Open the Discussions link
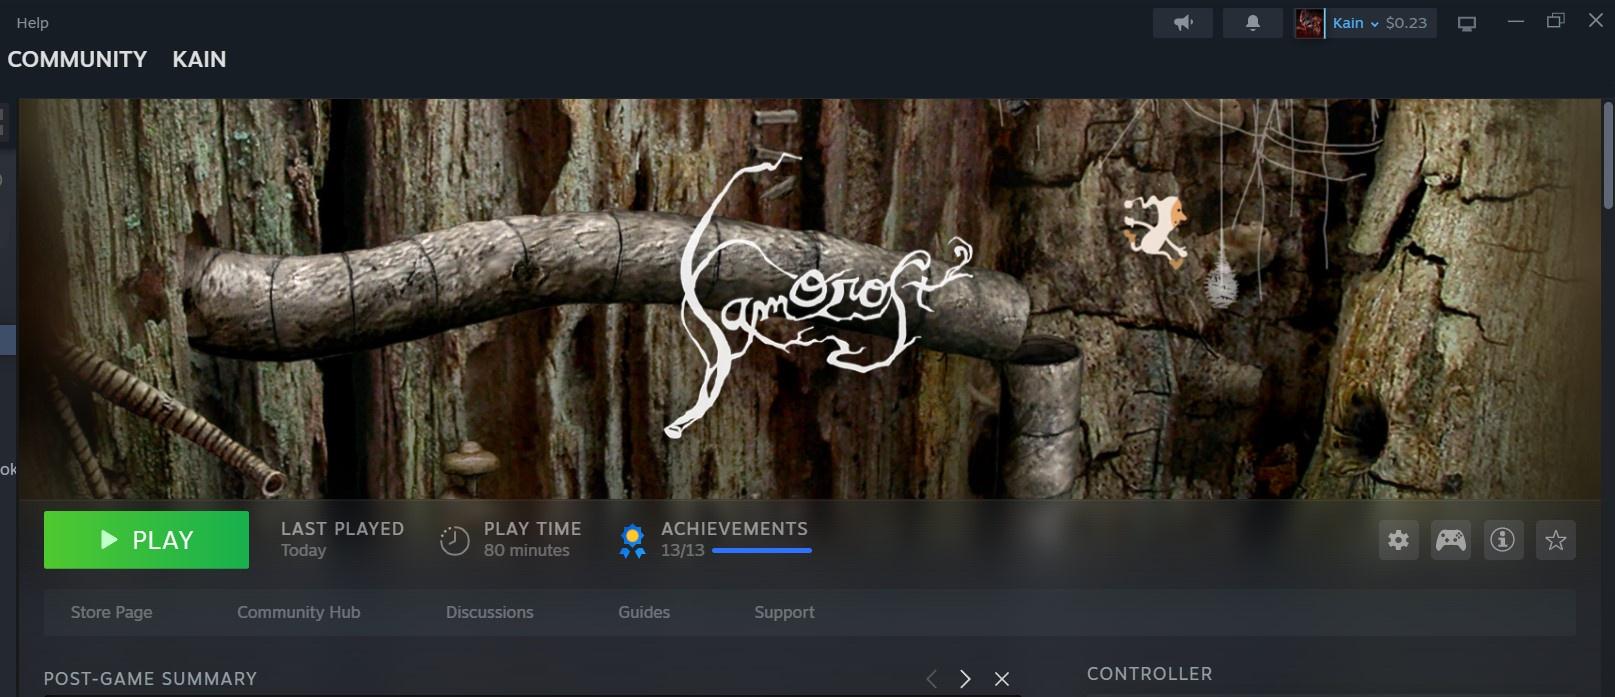1615x697 pixels. pyautogui.click(x=489, y=612)
